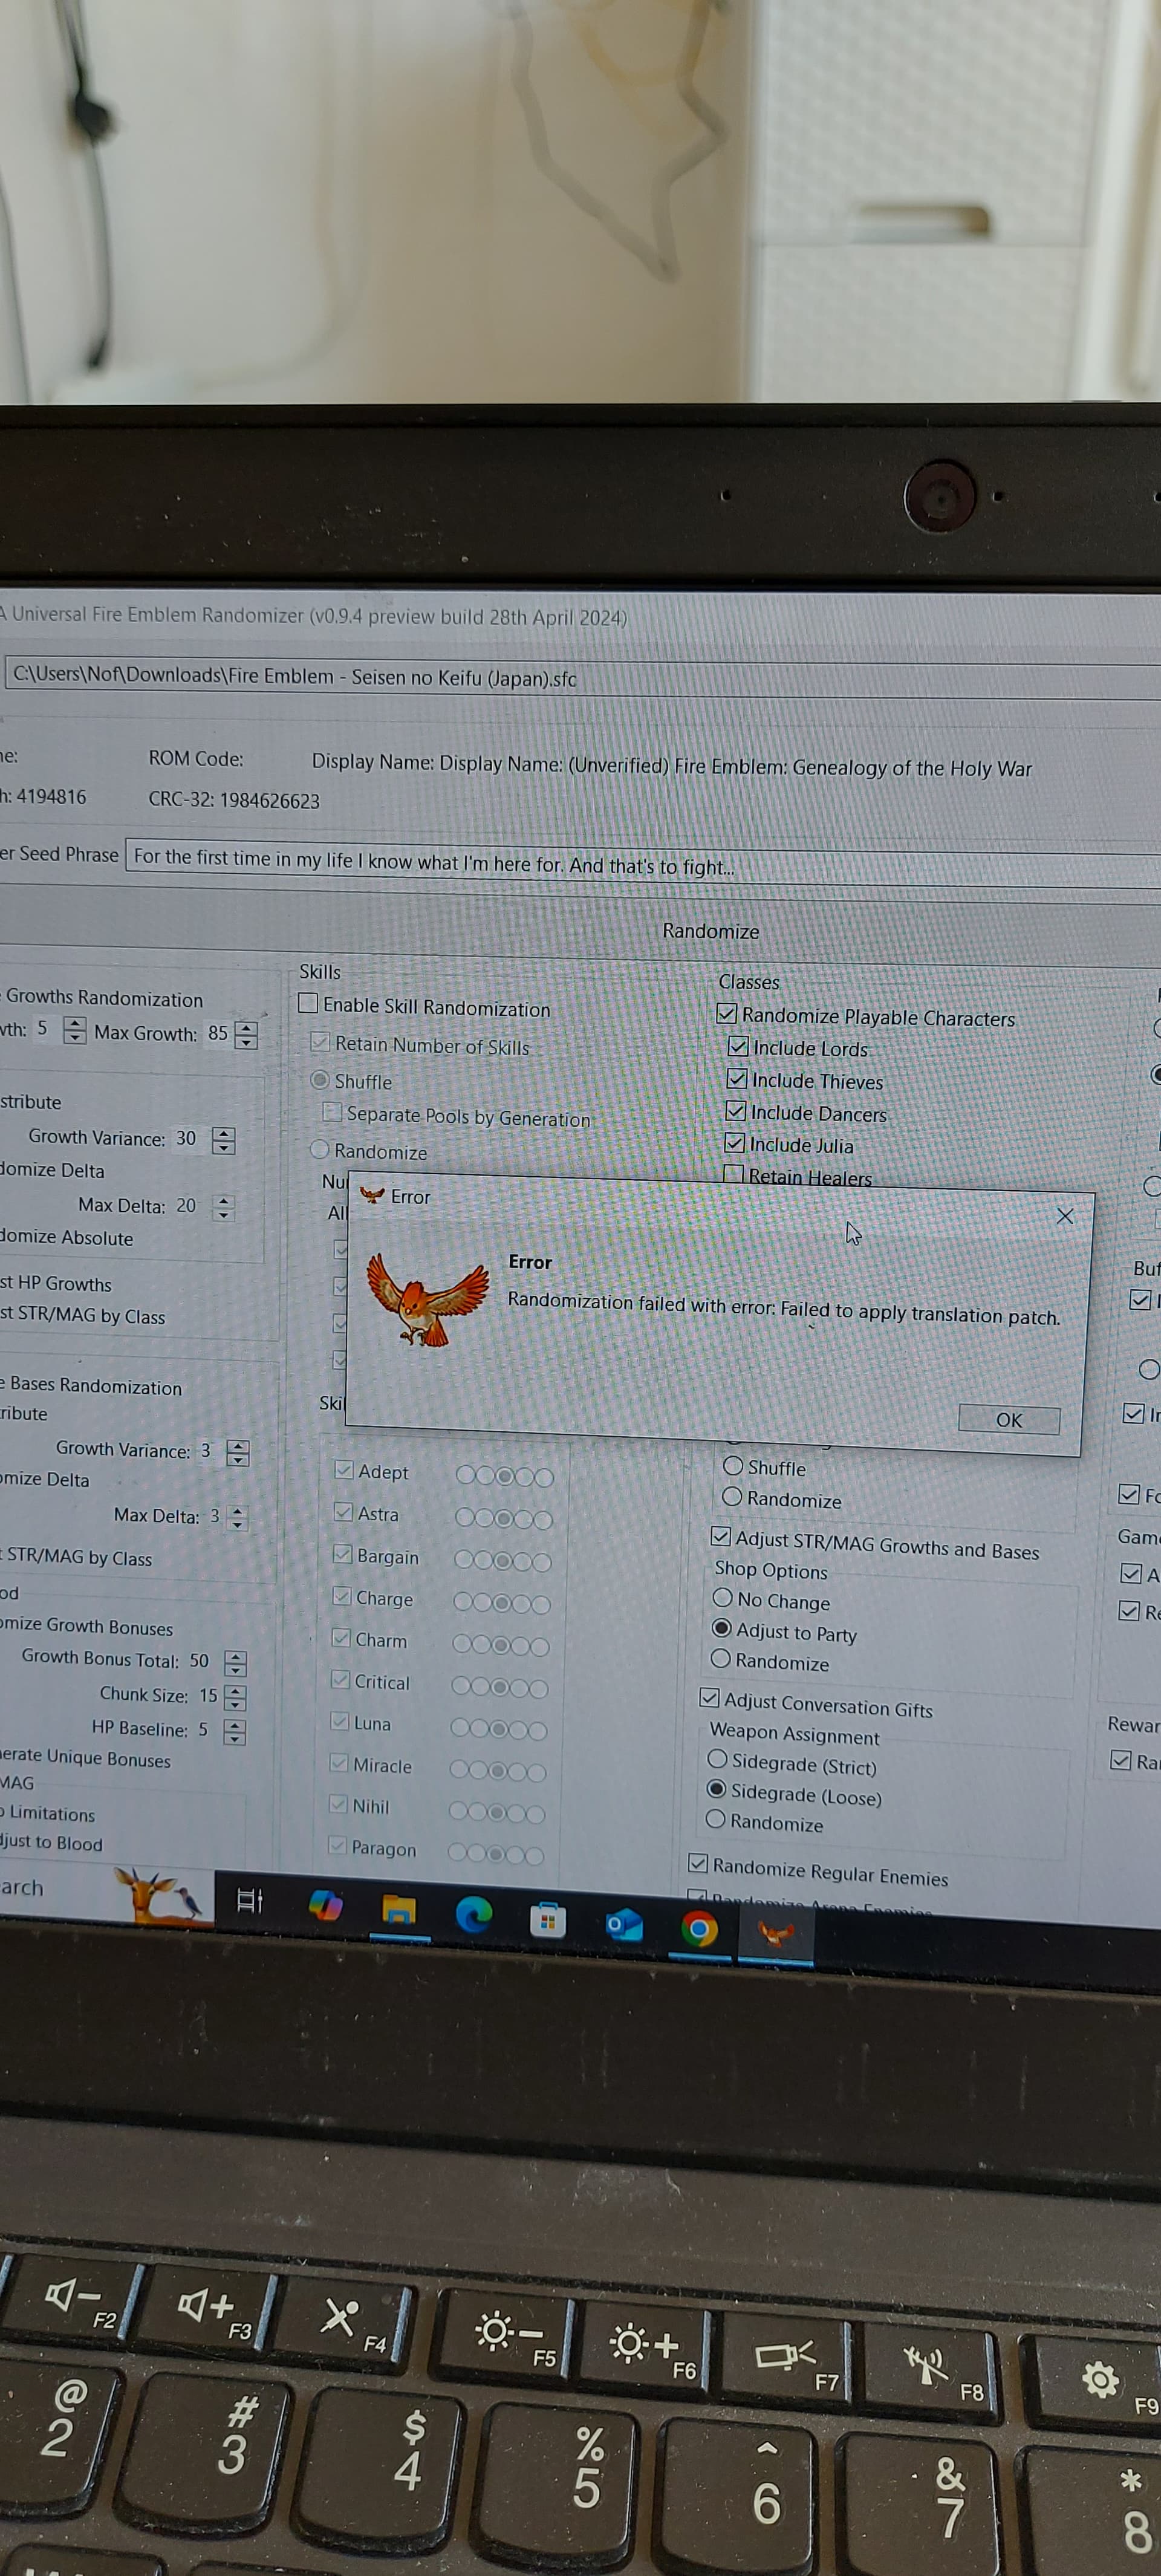The height and width of the screenshot is (2576, 1161).
Task: Click the Seed Phrase text field
Action: click(643, 864)
